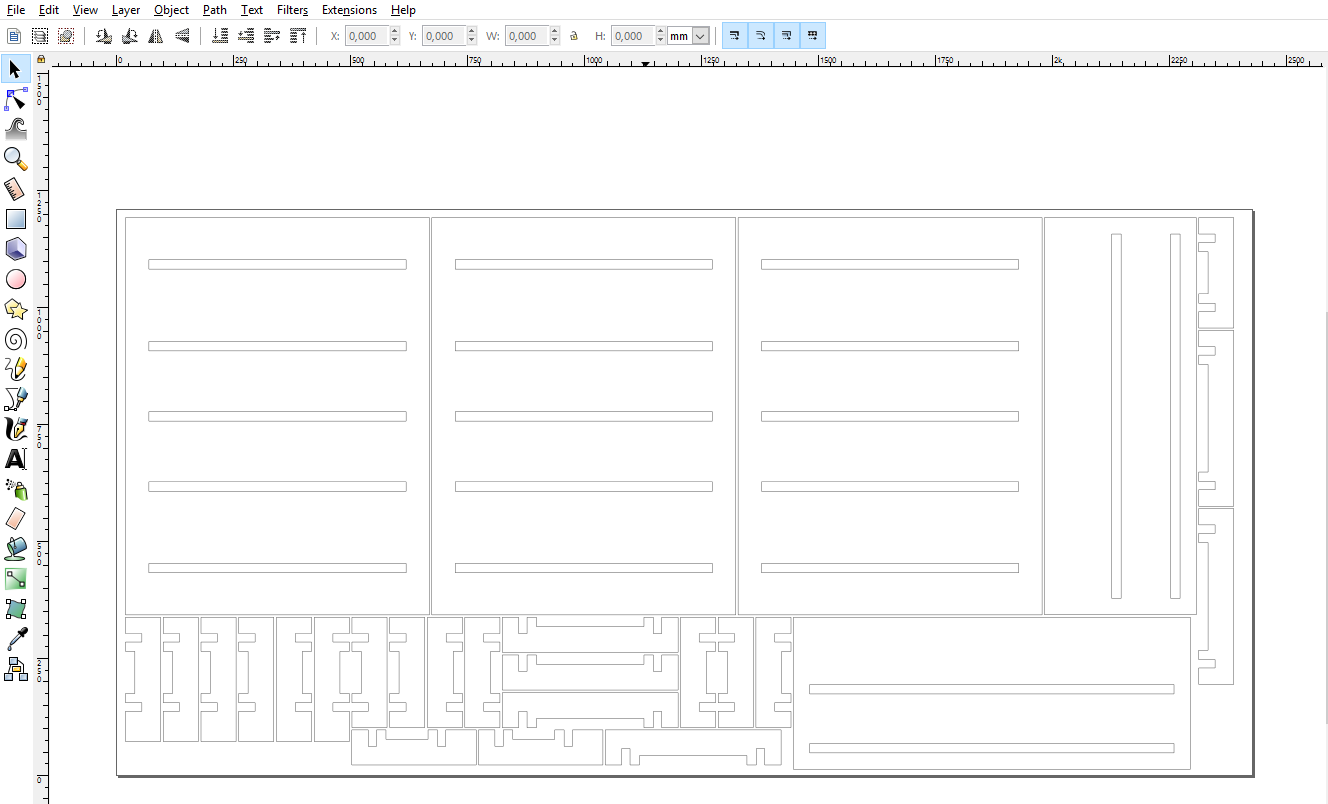
Task: Increase the W width value
Action: [x=555, y=31]
